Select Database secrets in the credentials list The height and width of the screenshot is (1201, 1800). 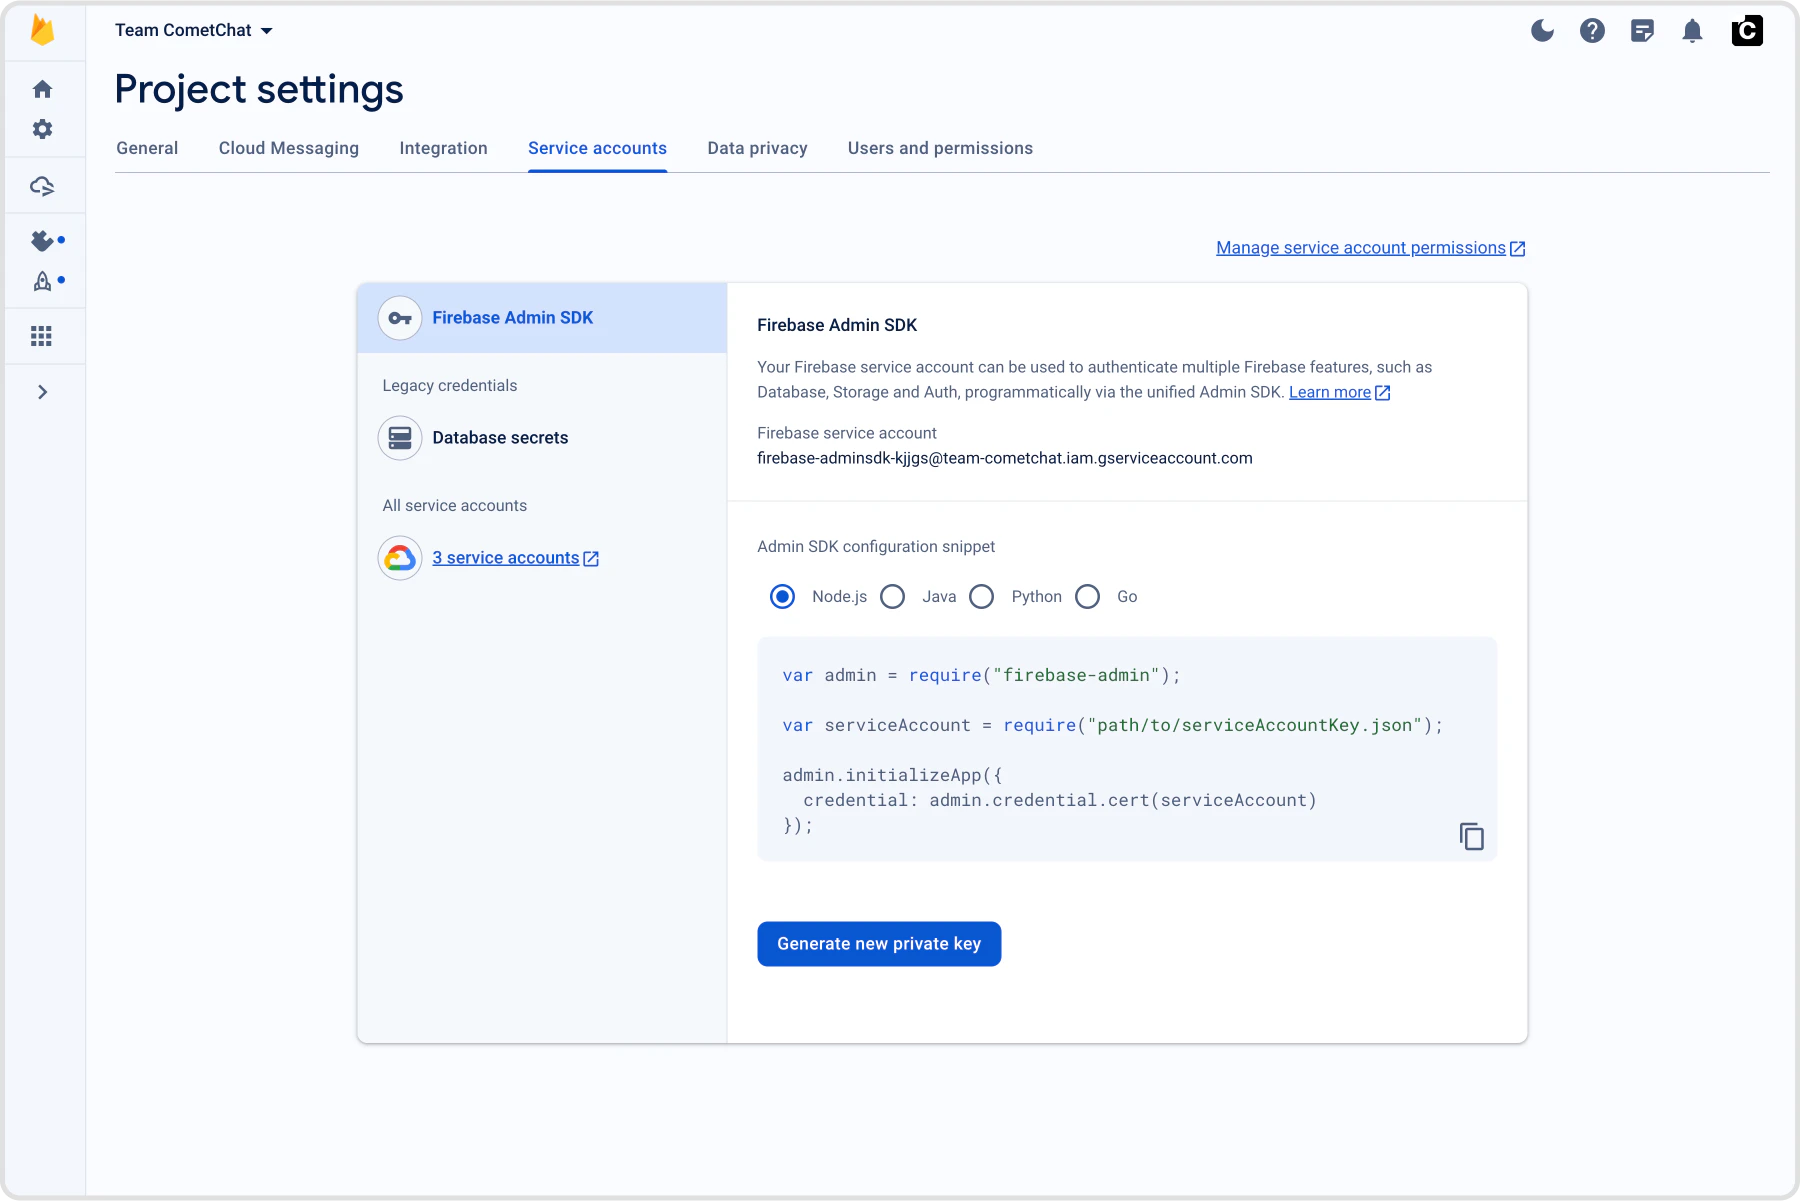[x=500, y=437]
